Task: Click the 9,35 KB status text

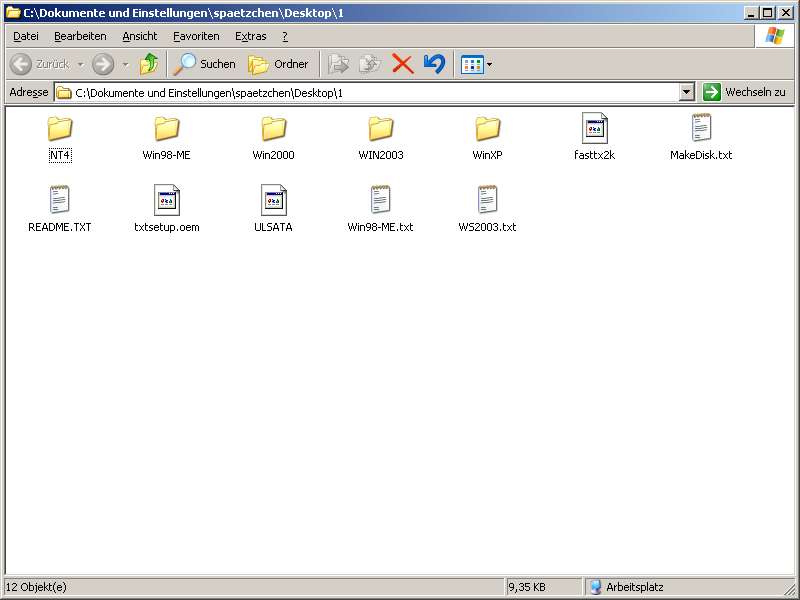Action: pyautogui.click(x=527, y=587)
